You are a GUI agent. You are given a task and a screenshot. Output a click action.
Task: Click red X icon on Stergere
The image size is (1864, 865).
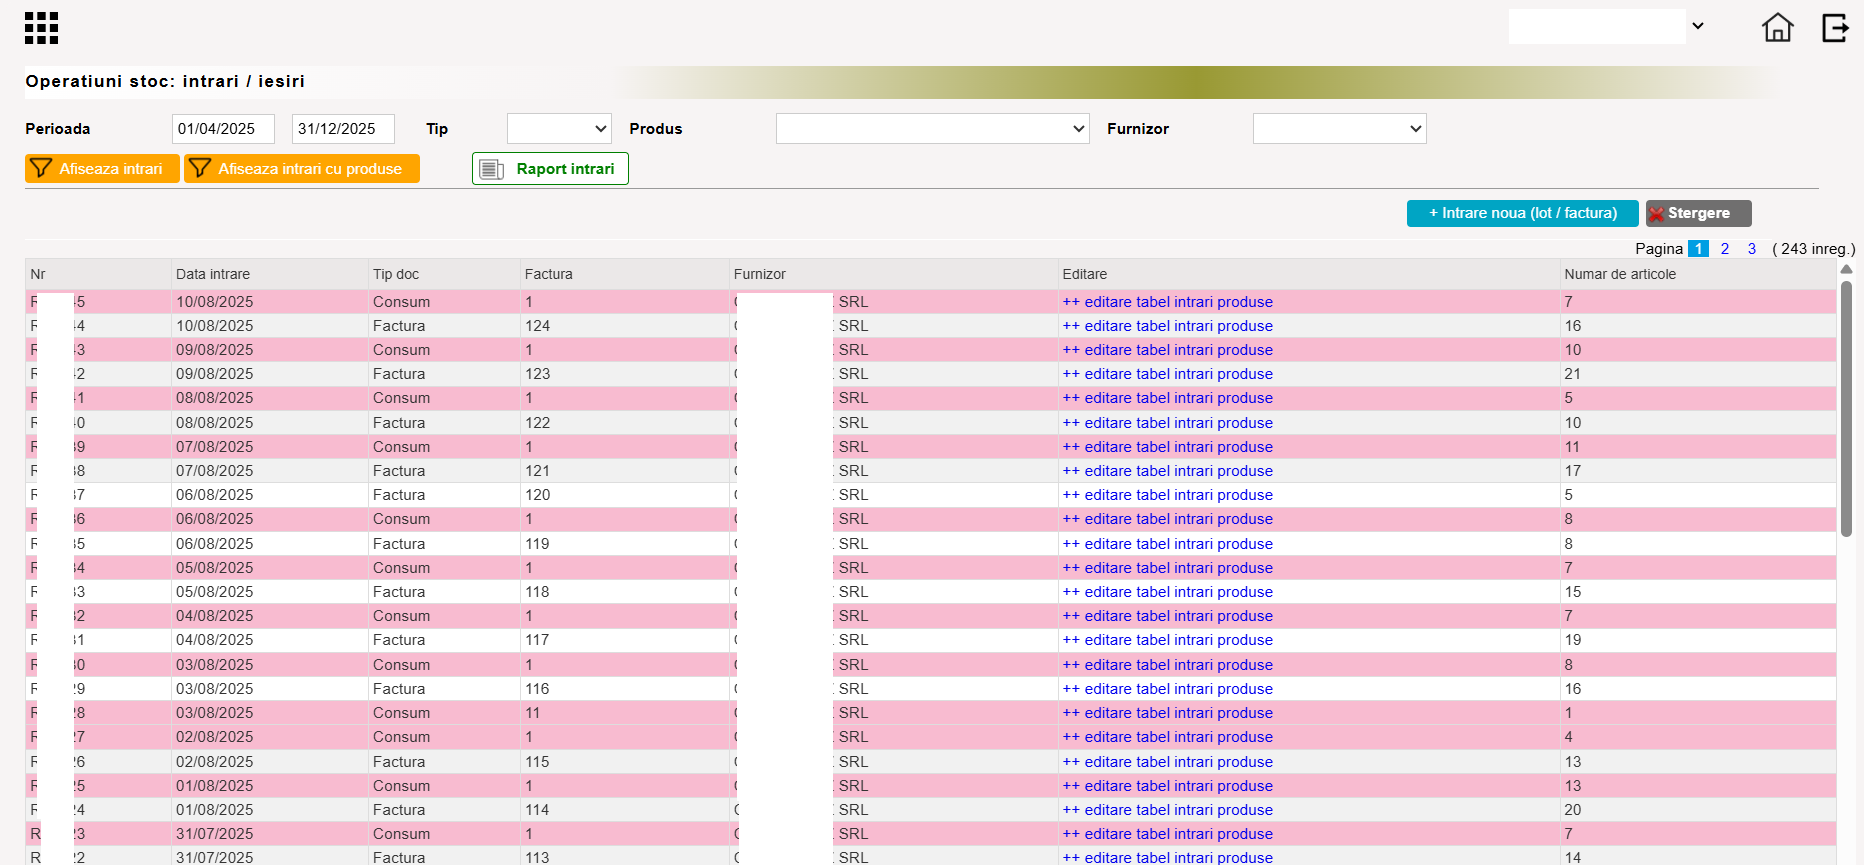pos(1657,214)
